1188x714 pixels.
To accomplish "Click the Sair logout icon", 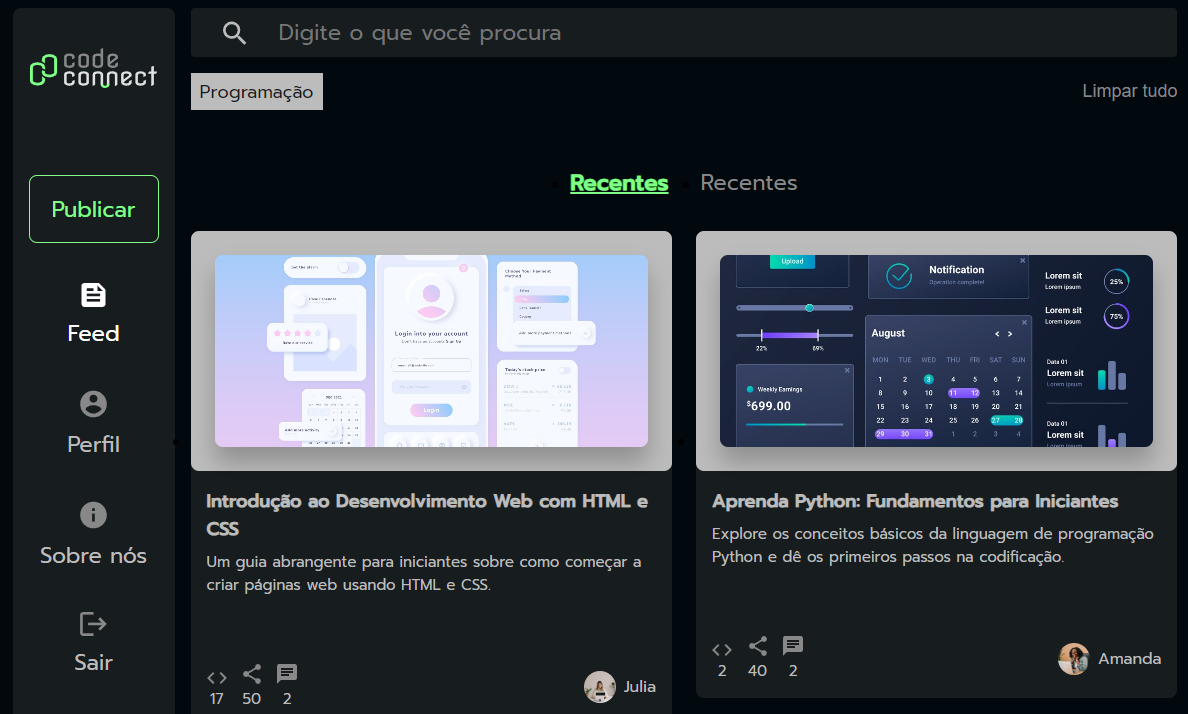I will (93, 625).
